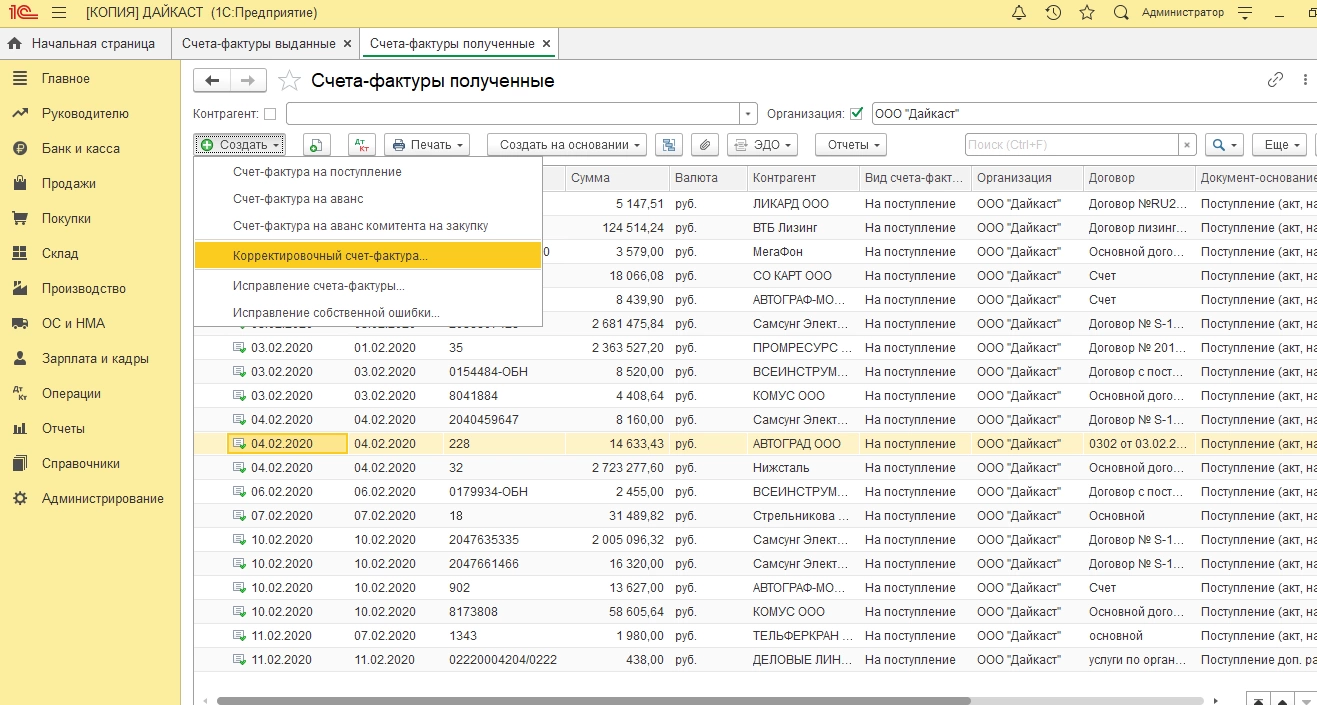Click the Отчеты toolbar button
The image size is (1317, 705).
[850, 145]
